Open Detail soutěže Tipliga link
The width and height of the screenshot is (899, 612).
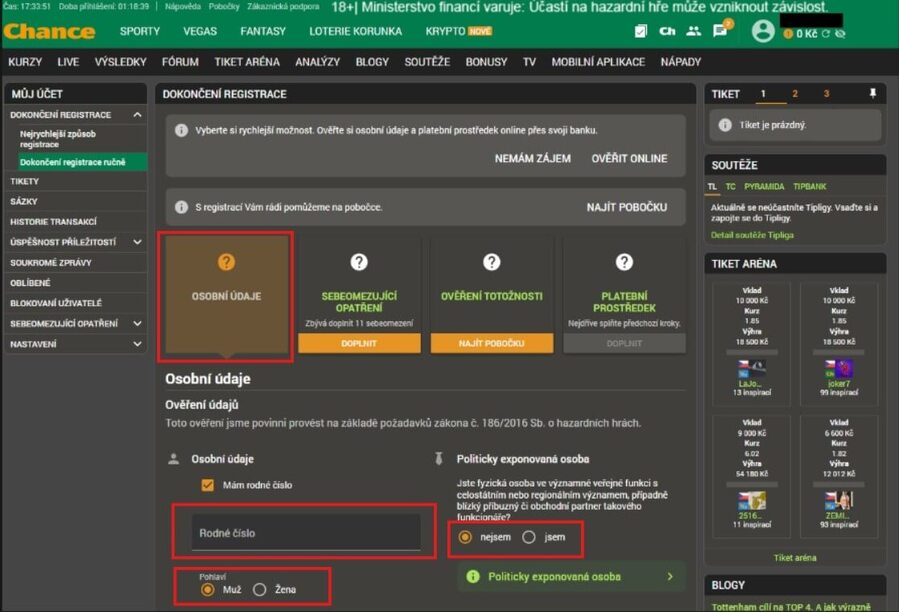tap(752, 235)
